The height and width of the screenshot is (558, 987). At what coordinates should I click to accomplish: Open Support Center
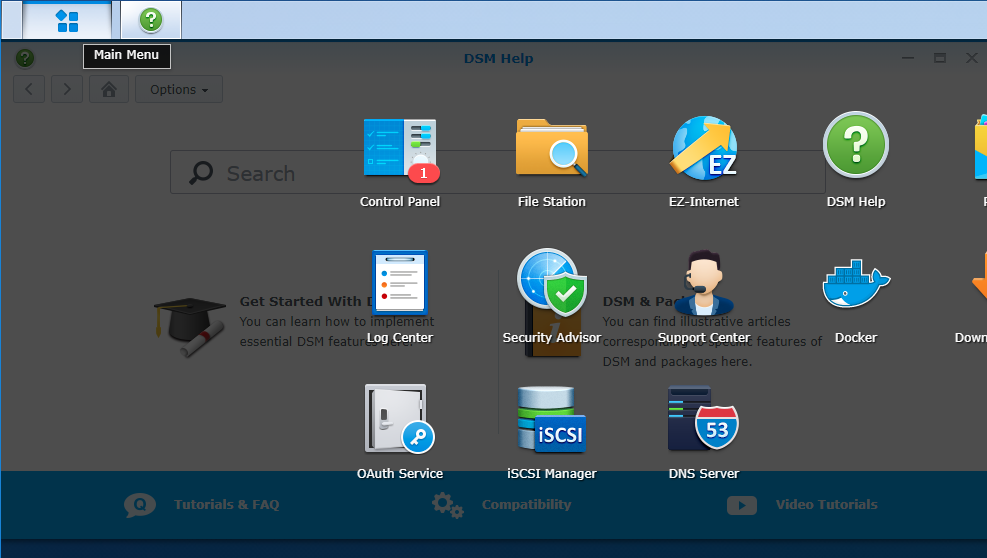(x=704, y=297)
